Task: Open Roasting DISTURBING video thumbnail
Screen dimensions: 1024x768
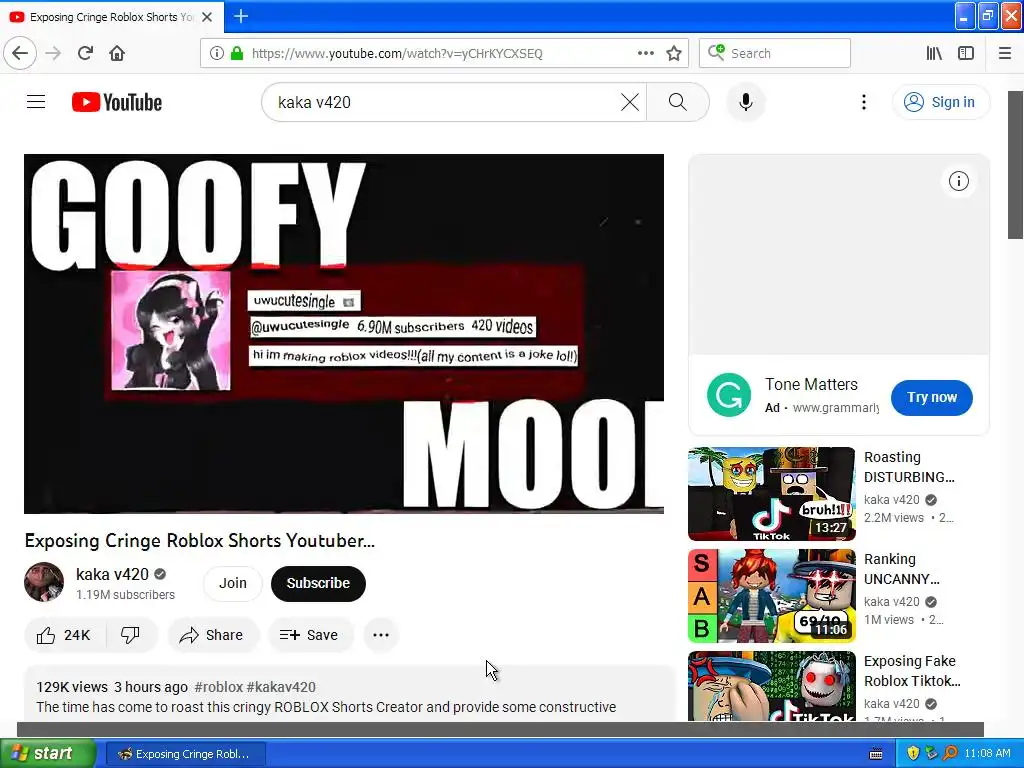Action: (771, 494)
